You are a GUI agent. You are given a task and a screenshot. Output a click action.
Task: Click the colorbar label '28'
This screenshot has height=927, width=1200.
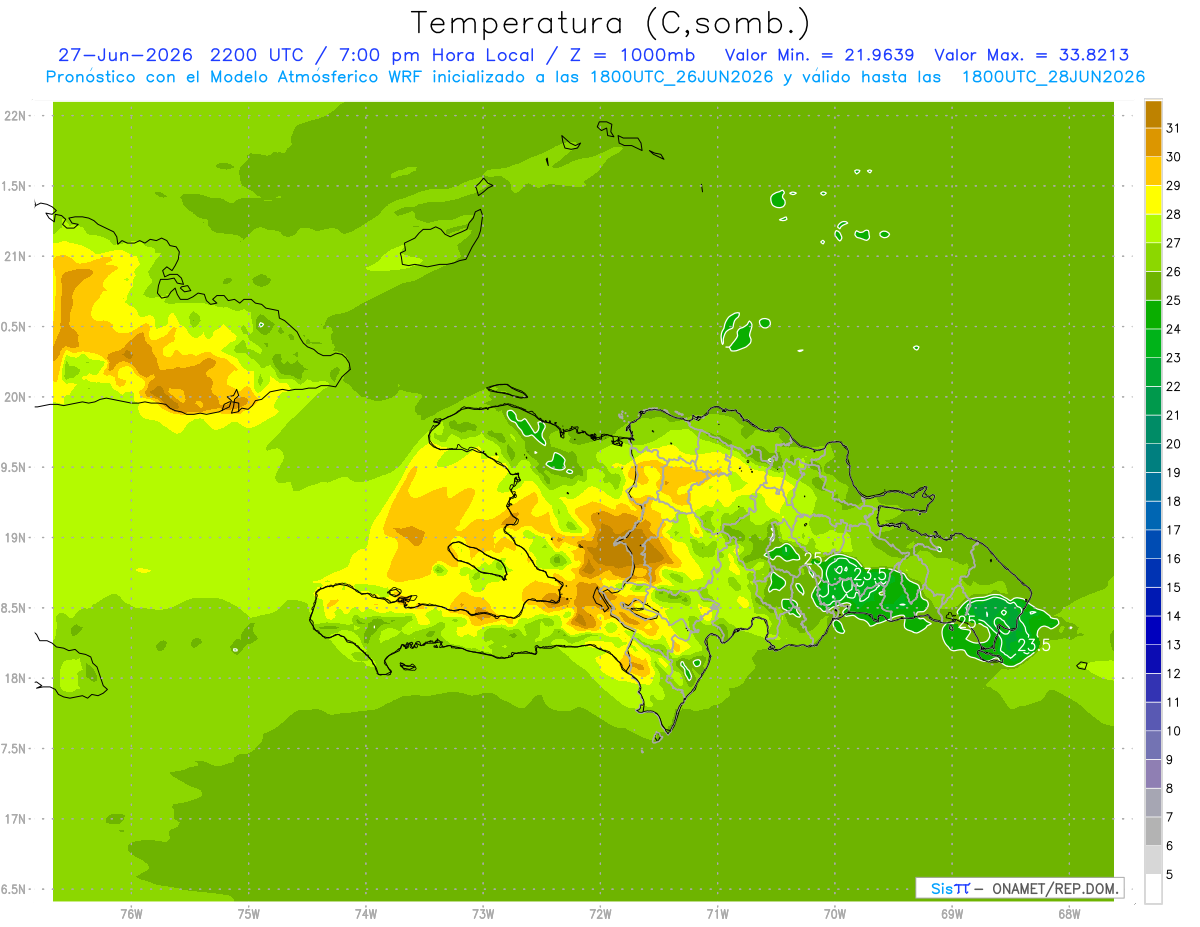1173,214
